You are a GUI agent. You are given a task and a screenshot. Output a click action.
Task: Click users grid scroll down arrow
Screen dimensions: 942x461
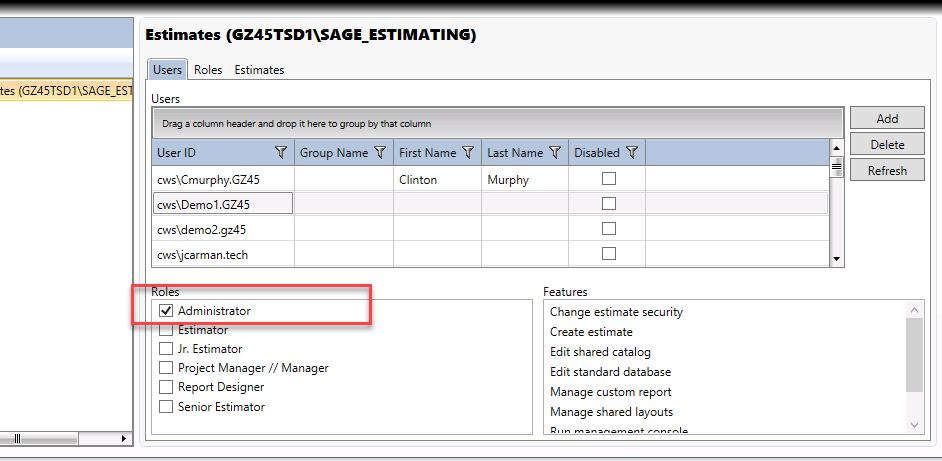(x=836, y=259)
